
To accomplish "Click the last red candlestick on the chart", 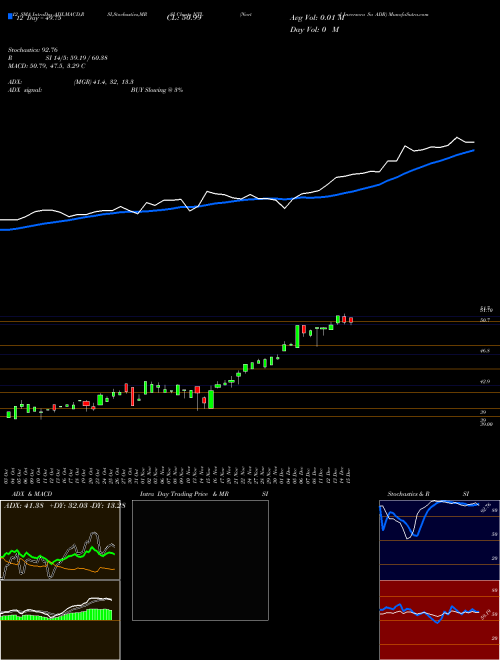I will click(x=351, y=320).
